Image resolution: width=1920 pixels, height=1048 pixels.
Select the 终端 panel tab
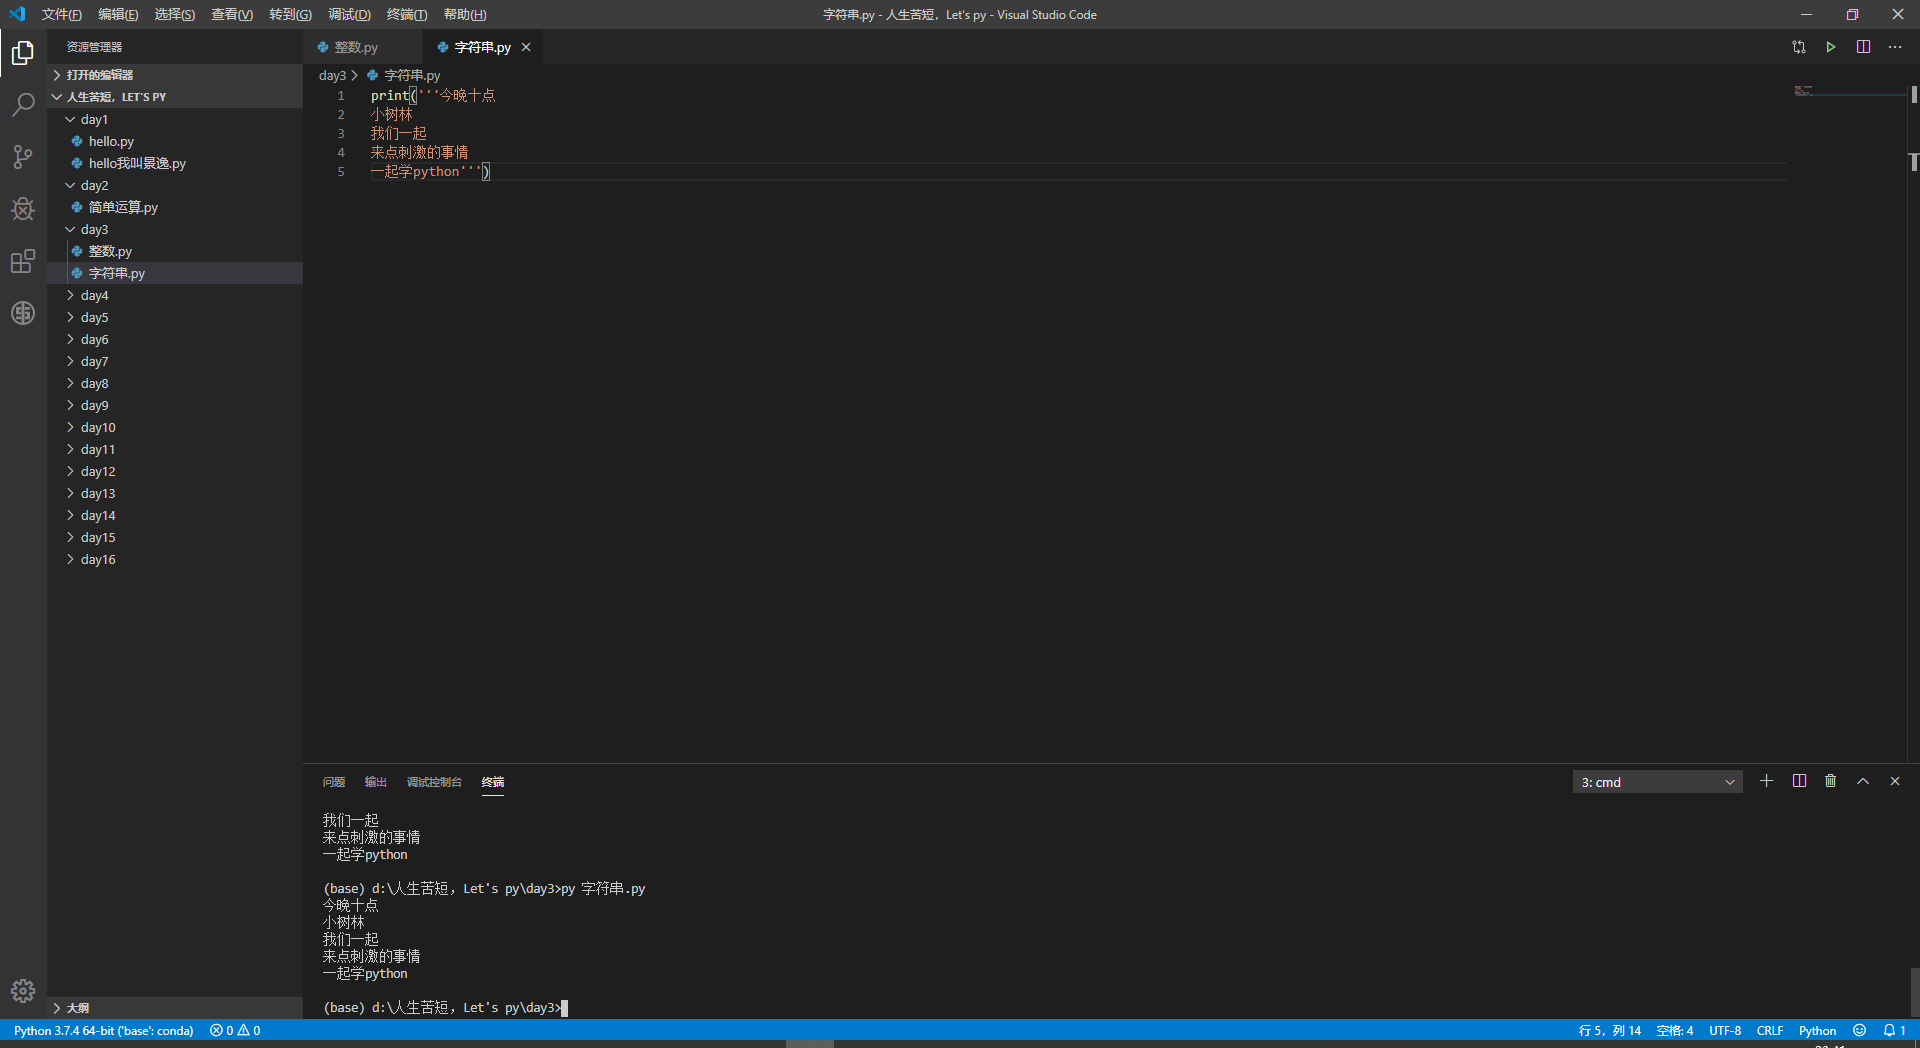[493, 782]
